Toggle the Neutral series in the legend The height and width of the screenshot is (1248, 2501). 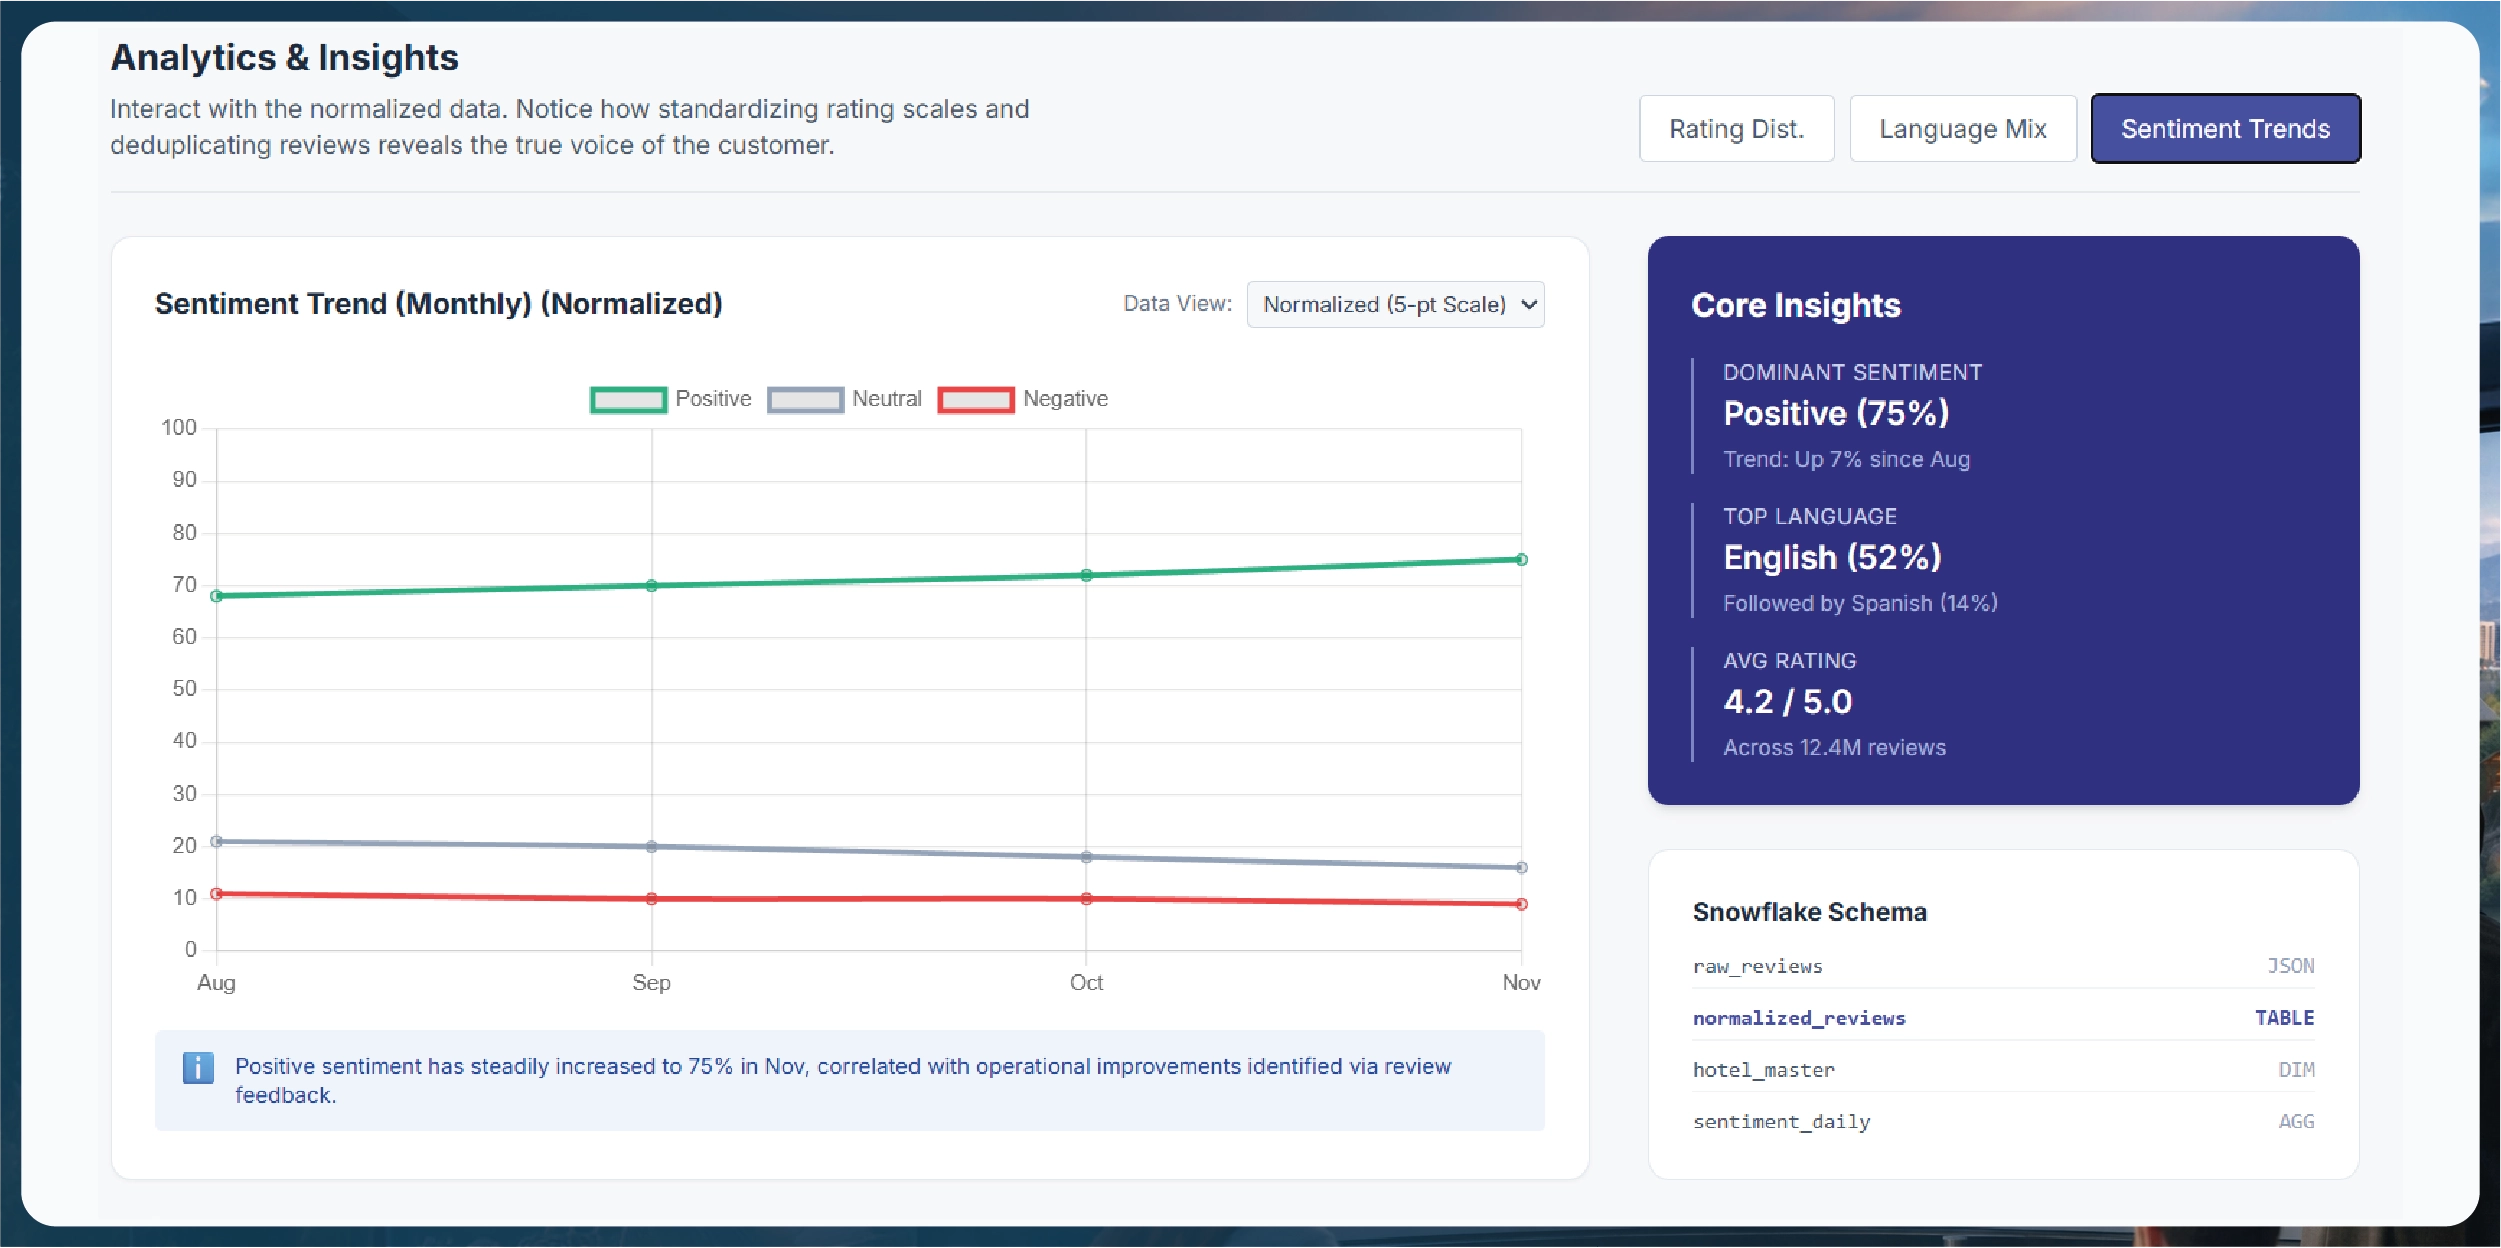(886, 399)
